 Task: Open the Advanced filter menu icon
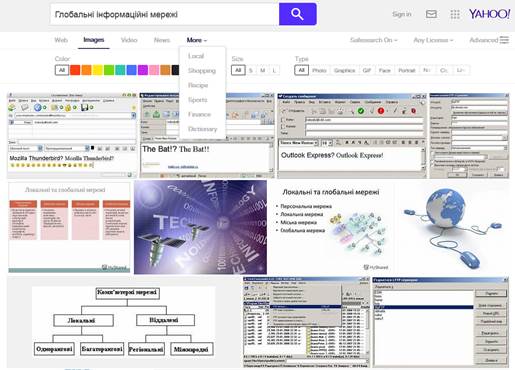504,40
